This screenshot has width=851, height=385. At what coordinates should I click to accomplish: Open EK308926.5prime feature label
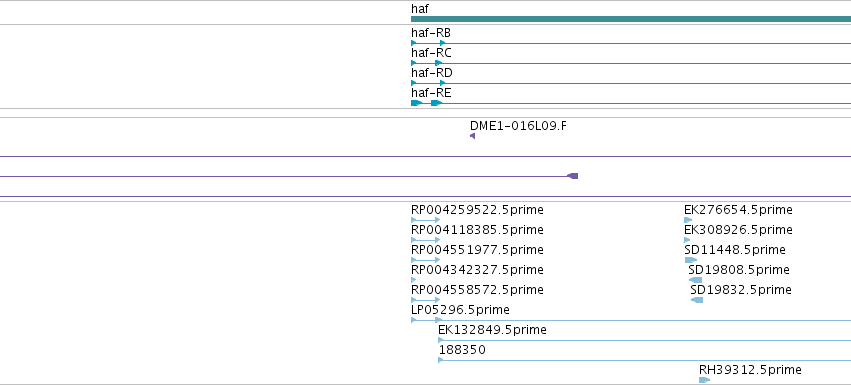(738, 230)
